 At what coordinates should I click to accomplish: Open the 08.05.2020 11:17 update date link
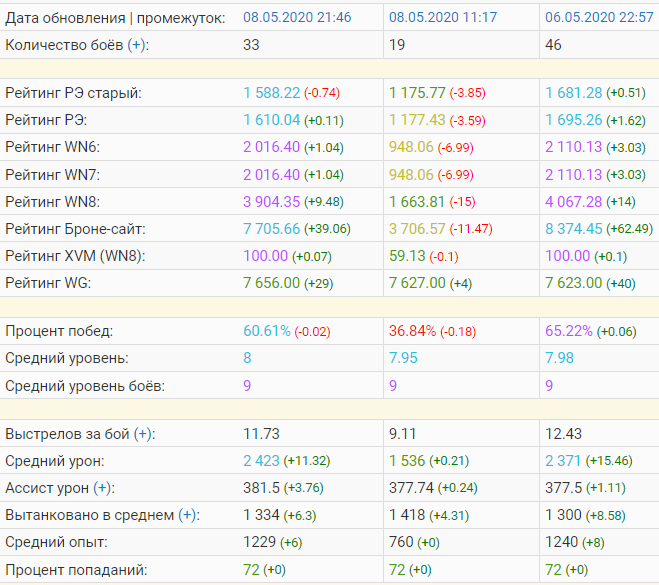pyautogui.click(x=442, y=18)
